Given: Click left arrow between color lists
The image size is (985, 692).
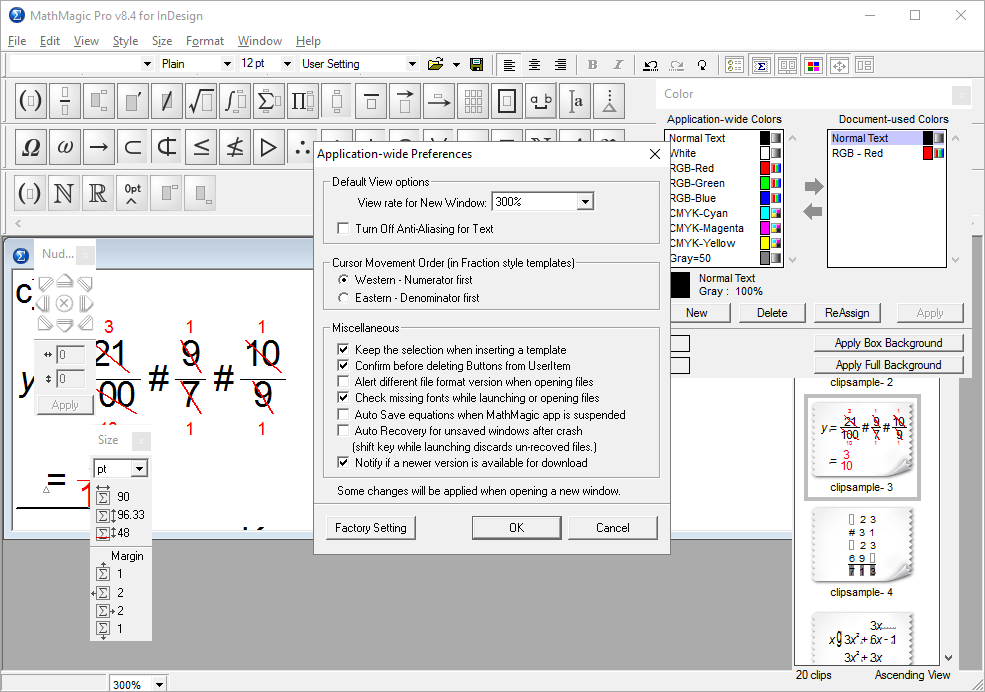Looking at the screenshot, I should pos(813,212).
